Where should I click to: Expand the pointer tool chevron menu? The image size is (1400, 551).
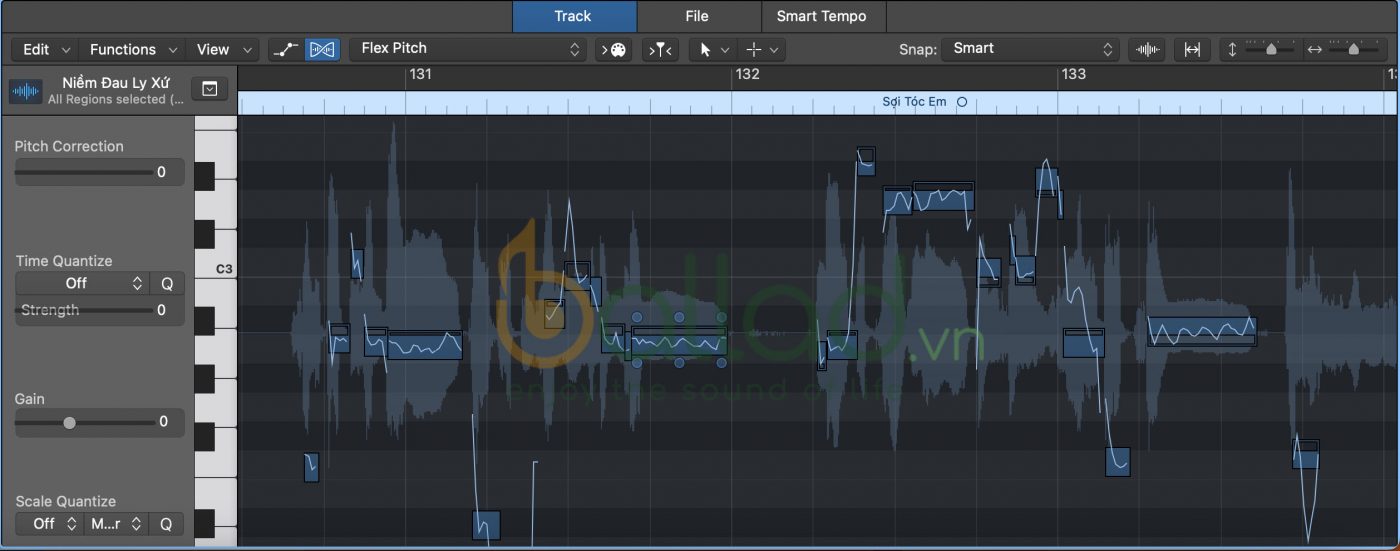[x=726, y=49]
